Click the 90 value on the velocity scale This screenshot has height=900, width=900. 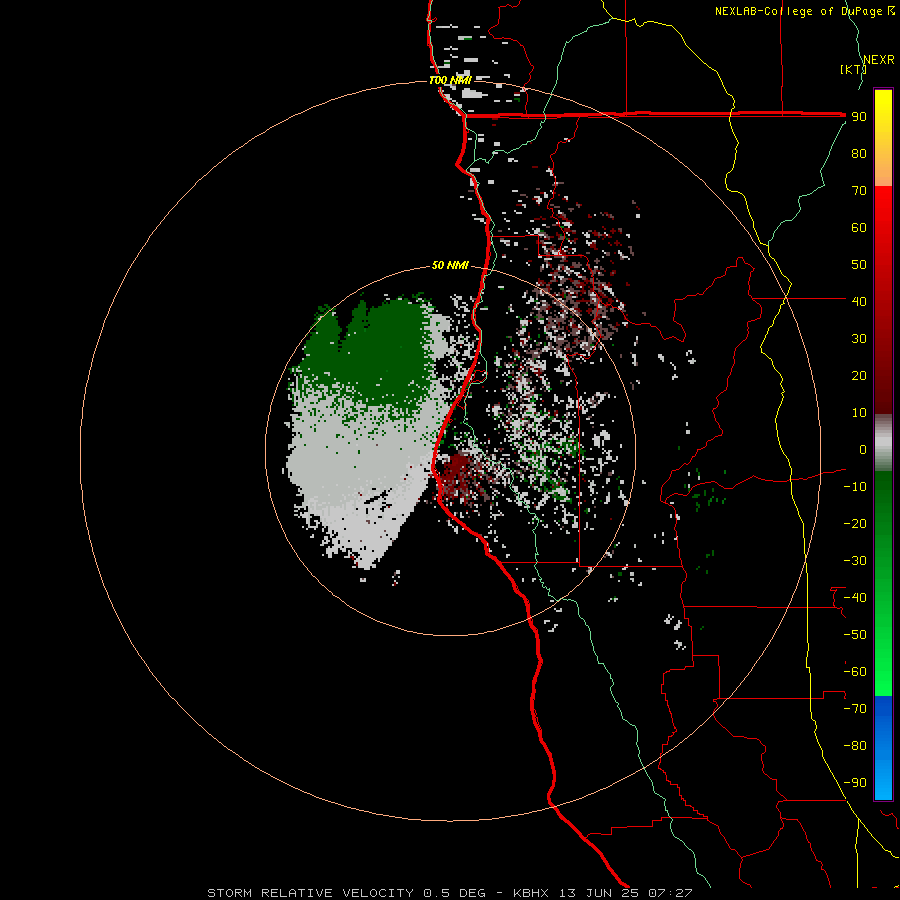(x=859, y=117)
